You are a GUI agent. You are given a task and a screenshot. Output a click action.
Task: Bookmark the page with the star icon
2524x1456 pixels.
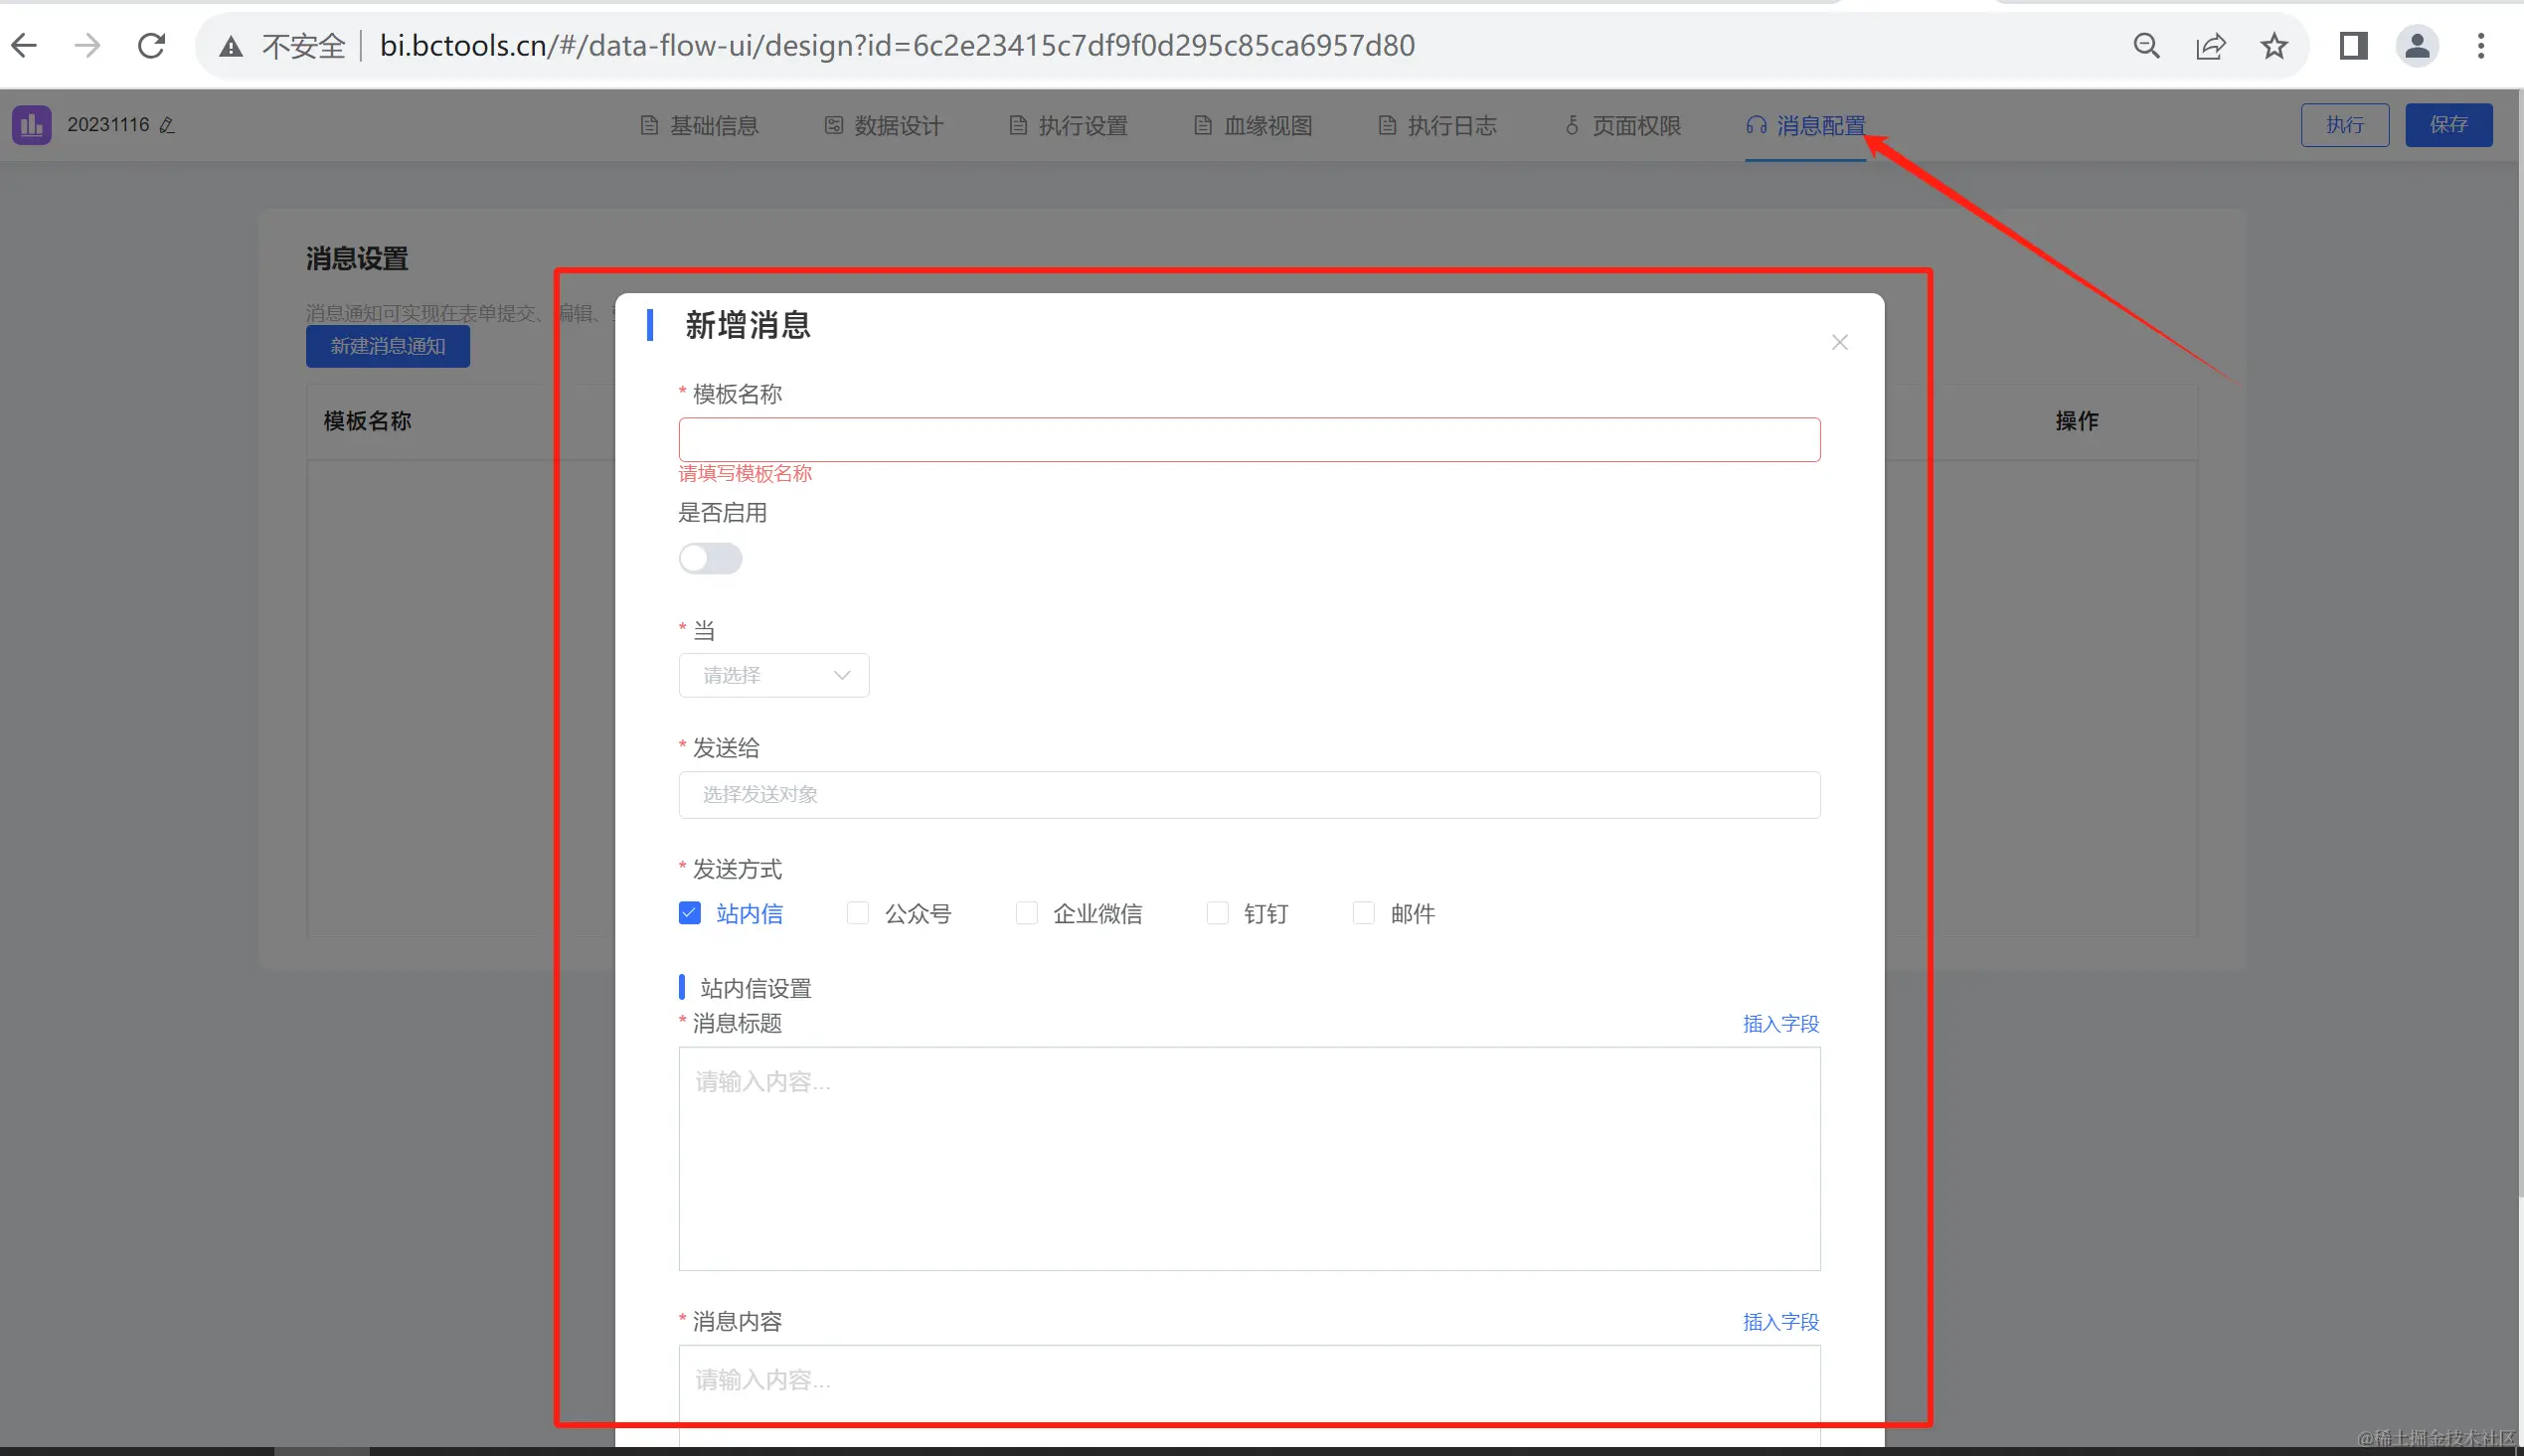2274,46
